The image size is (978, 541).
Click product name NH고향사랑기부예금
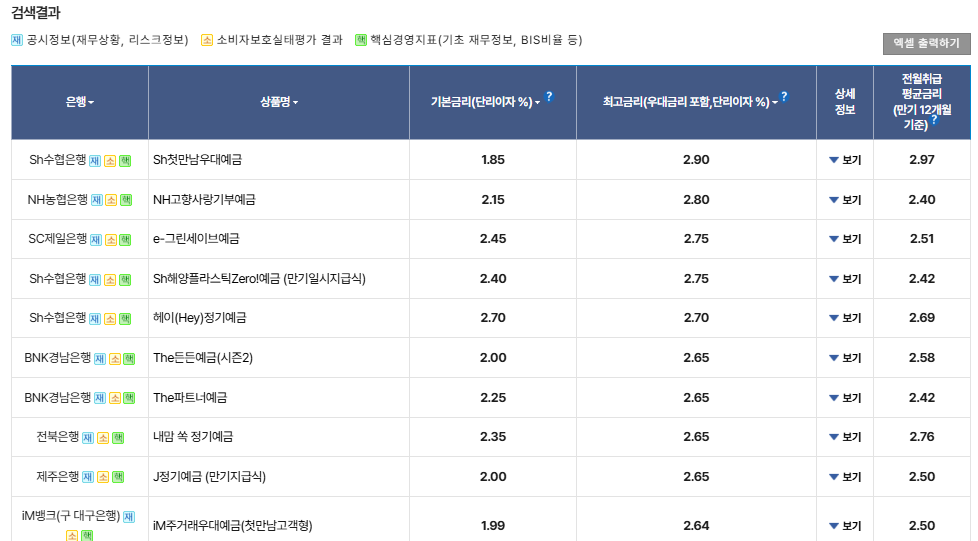pyautogui.click(x=205, y=200)
